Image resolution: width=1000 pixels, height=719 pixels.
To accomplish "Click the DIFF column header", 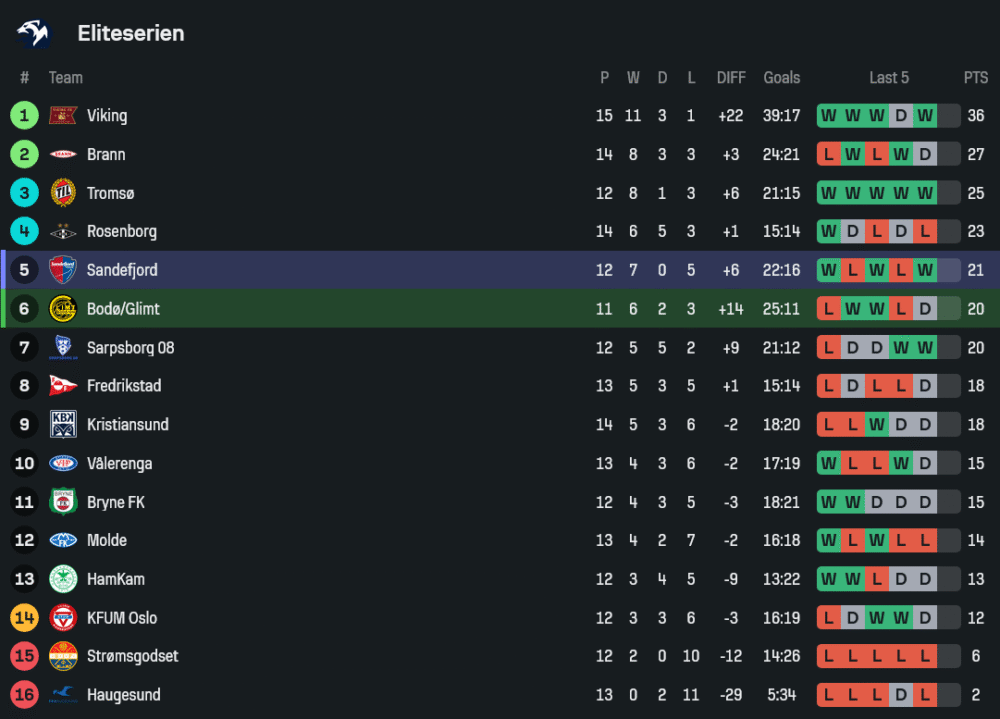I will 731,78.
